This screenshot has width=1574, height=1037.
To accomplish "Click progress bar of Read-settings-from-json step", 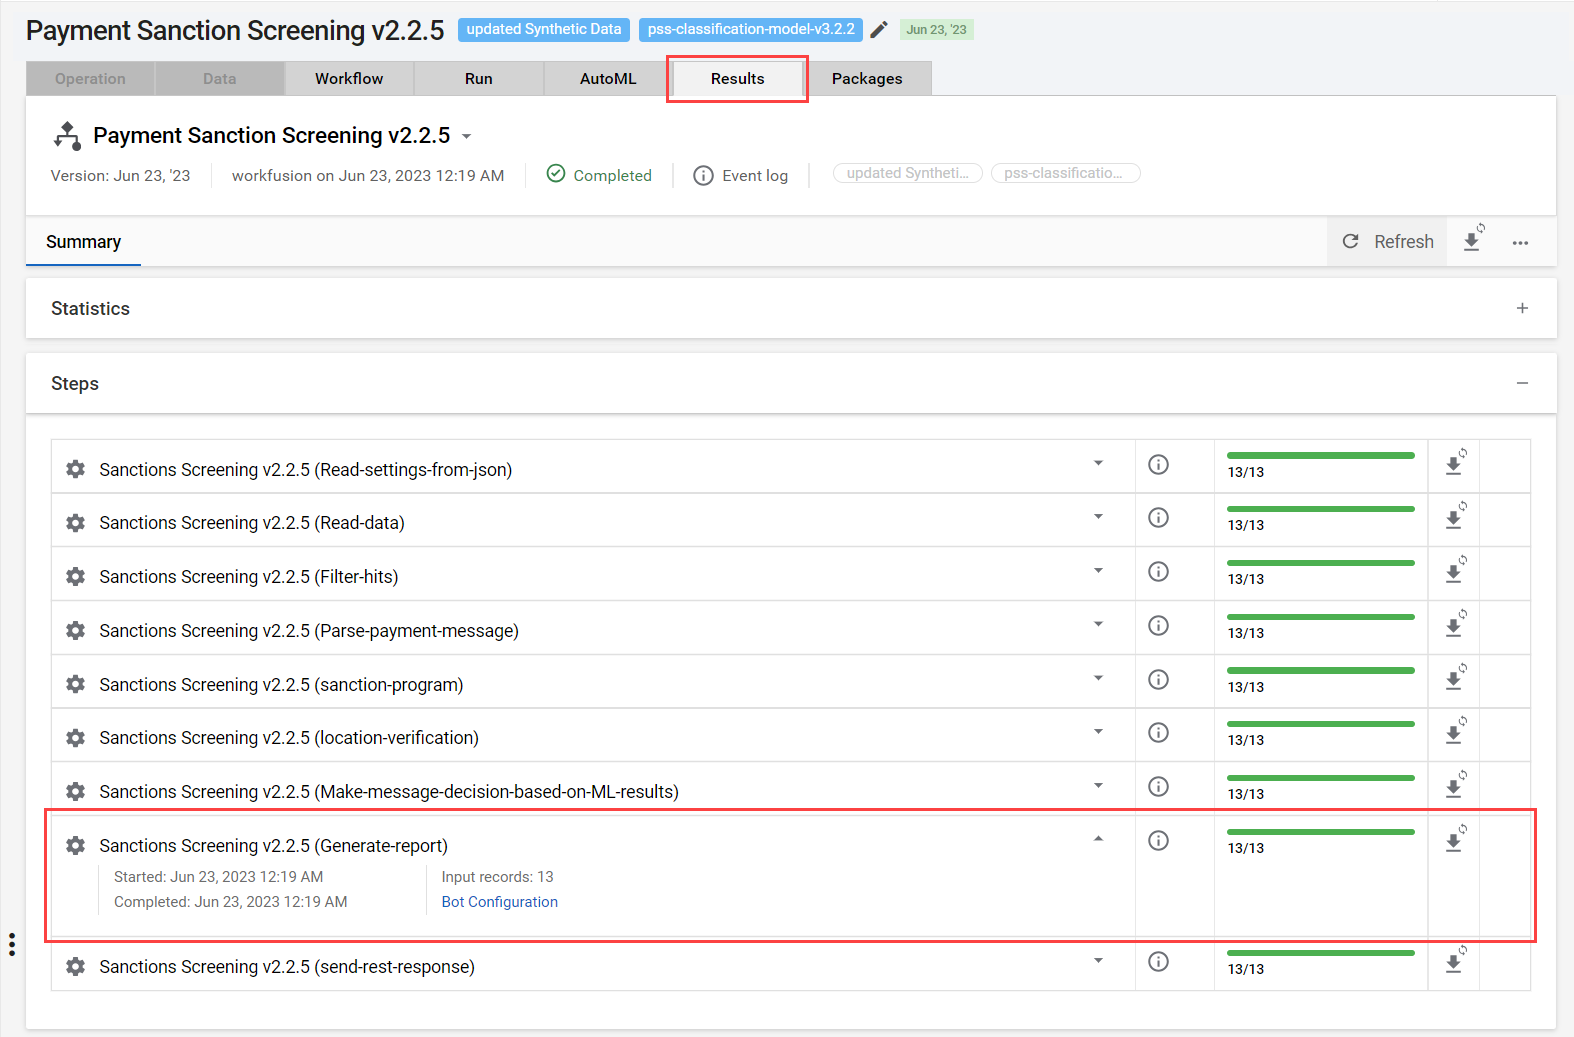I will click(1321, 456).
